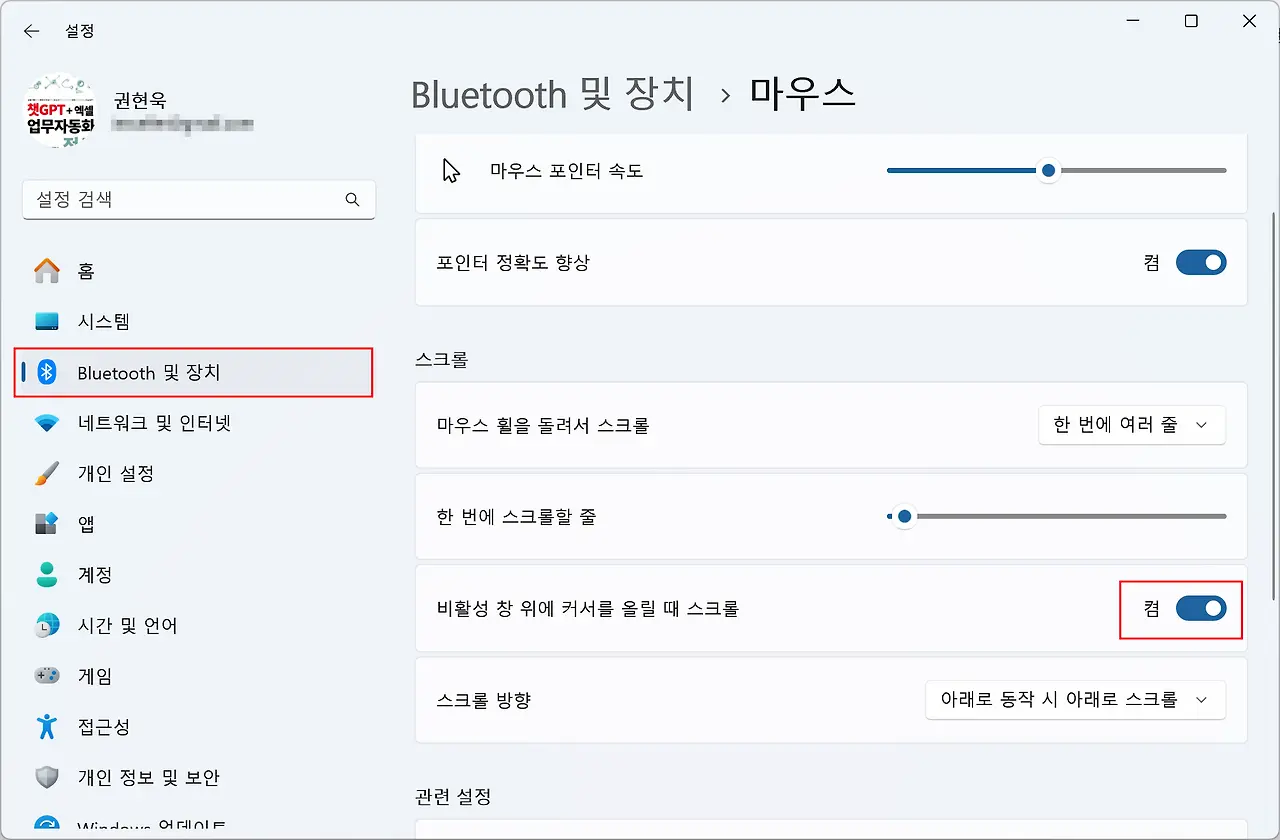
Task: Open 네트워크 및 인터넷 settings
Action: coord(47,422)
